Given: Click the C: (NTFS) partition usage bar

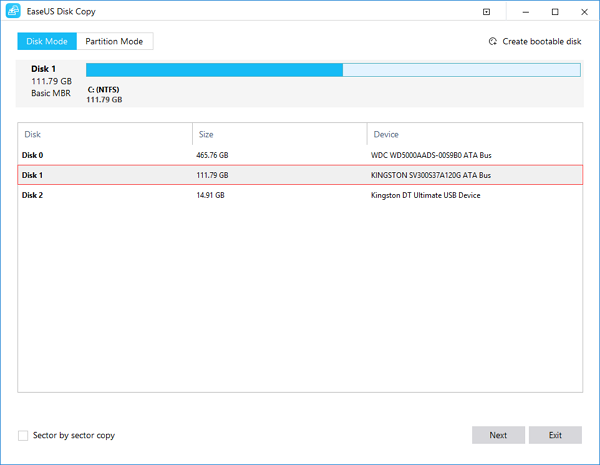Looking at the screenshot, I should coord(333,70).
